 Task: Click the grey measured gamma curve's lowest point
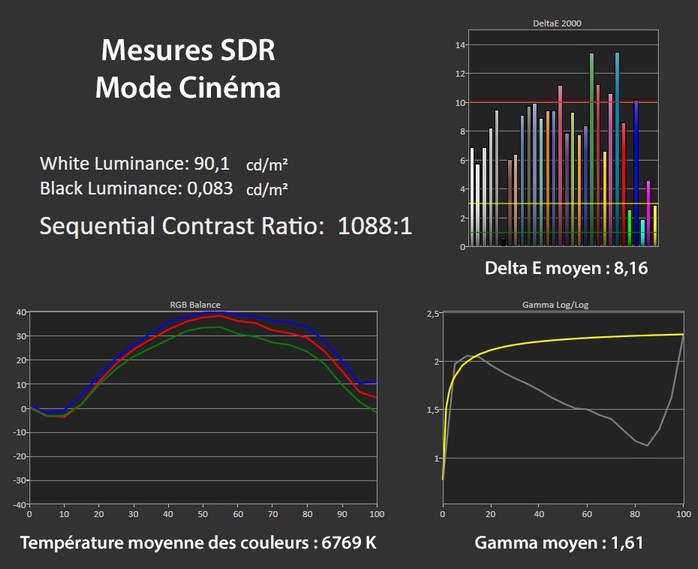pyautogui.click(x=647, y=445)
